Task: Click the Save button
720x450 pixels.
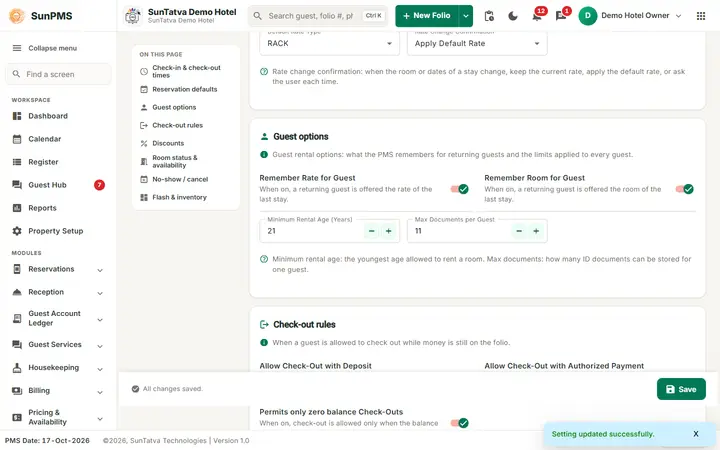Action: point(681,389)
